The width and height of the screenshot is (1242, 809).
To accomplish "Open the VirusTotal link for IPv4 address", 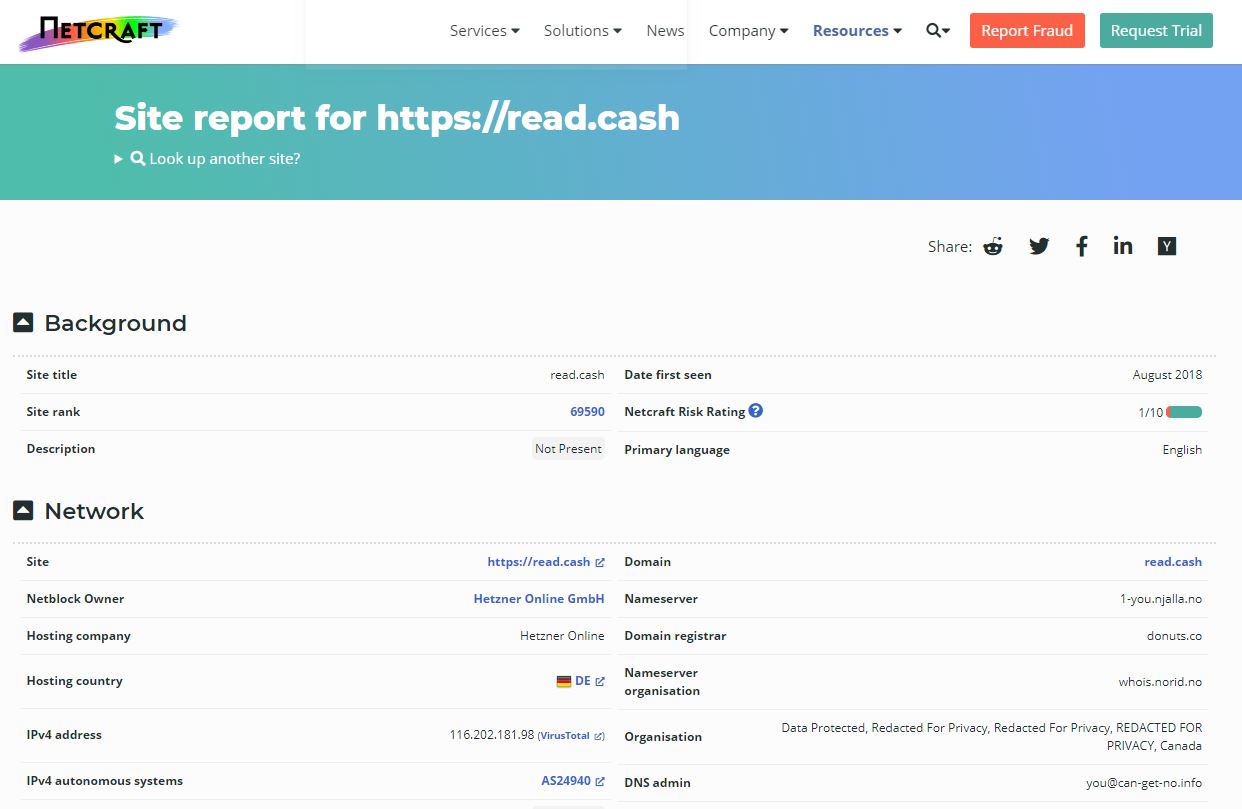I will pyautogui.click(x=566, y=736).
